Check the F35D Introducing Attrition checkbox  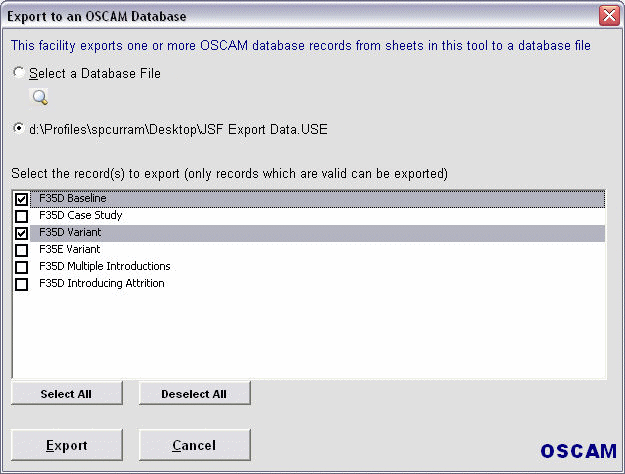[22, 284]
